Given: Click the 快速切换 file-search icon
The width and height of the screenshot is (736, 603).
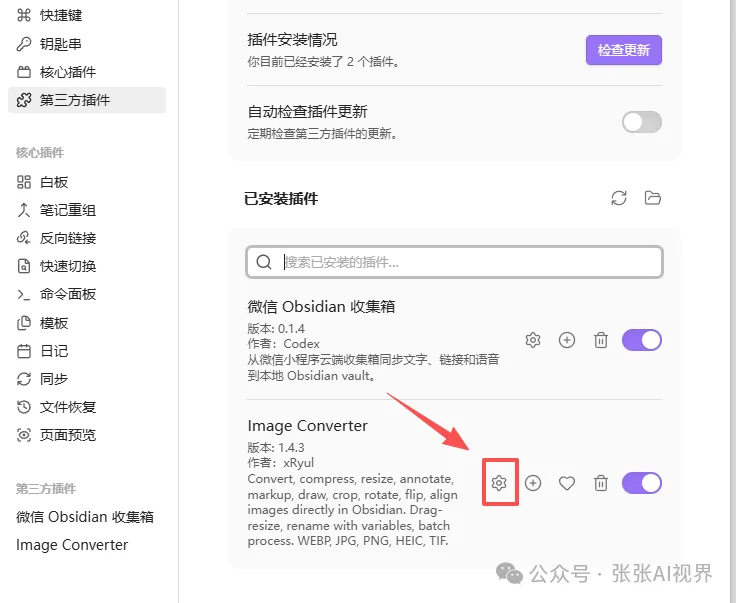Looking at the screenshot, I should point(24,266).
